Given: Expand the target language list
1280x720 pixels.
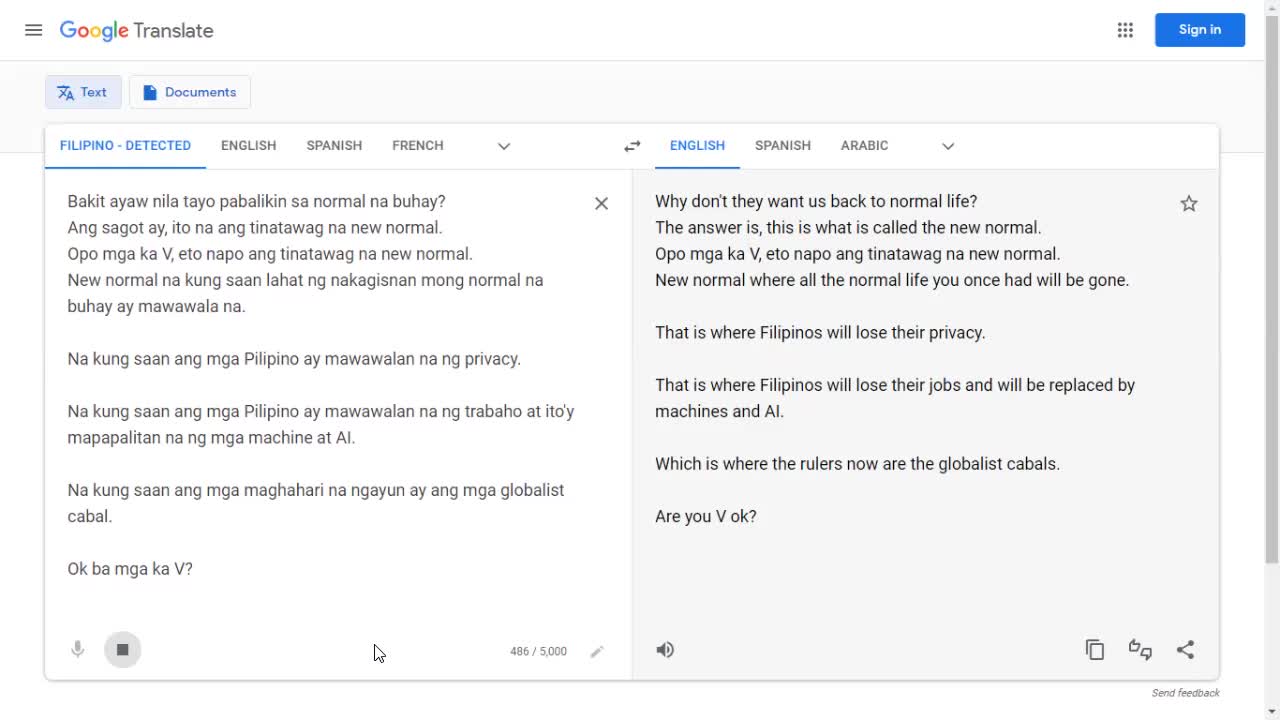Looking at the screenshot, I should [x=948, y=146].
